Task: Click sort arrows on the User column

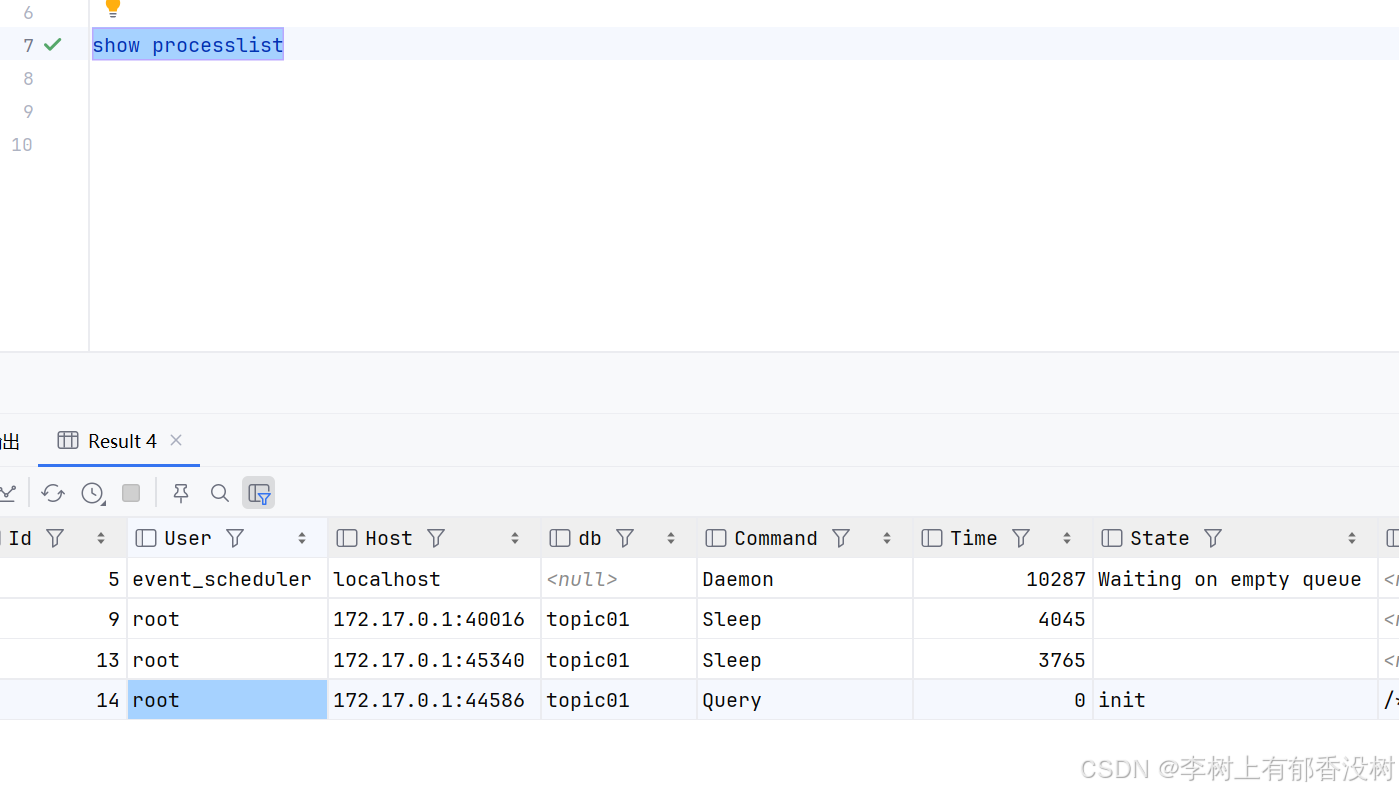Action: click(x=302, y=538)
